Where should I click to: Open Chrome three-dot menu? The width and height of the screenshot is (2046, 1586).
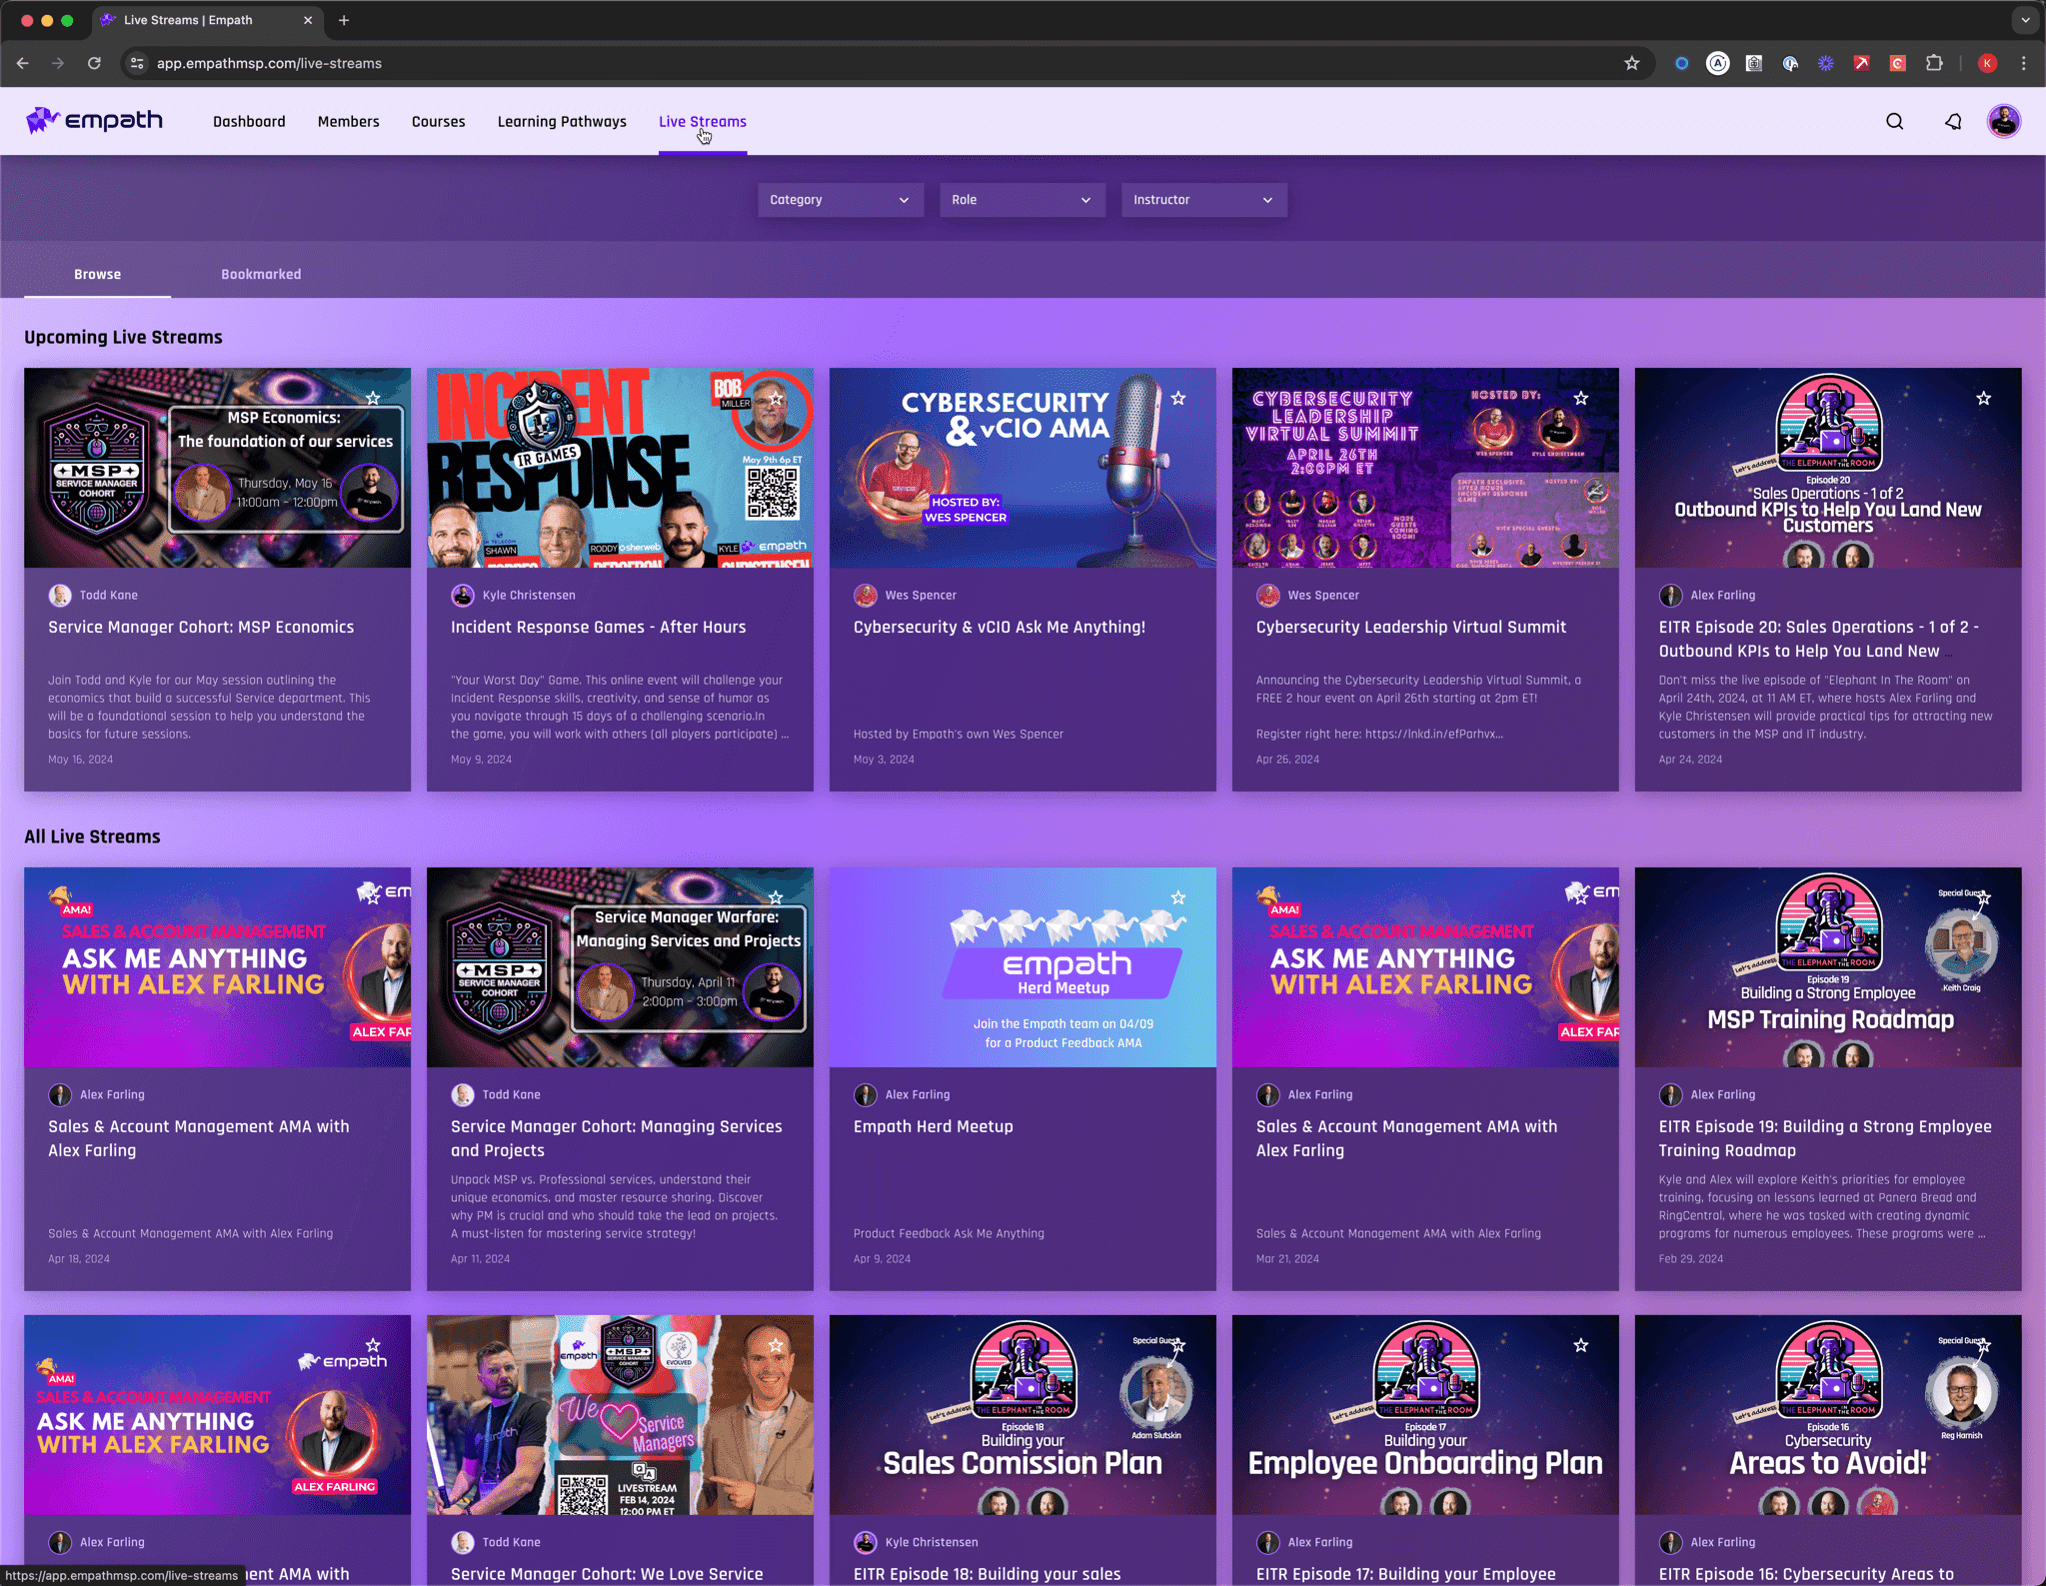pyautogui.click(x=2024, y=63)
